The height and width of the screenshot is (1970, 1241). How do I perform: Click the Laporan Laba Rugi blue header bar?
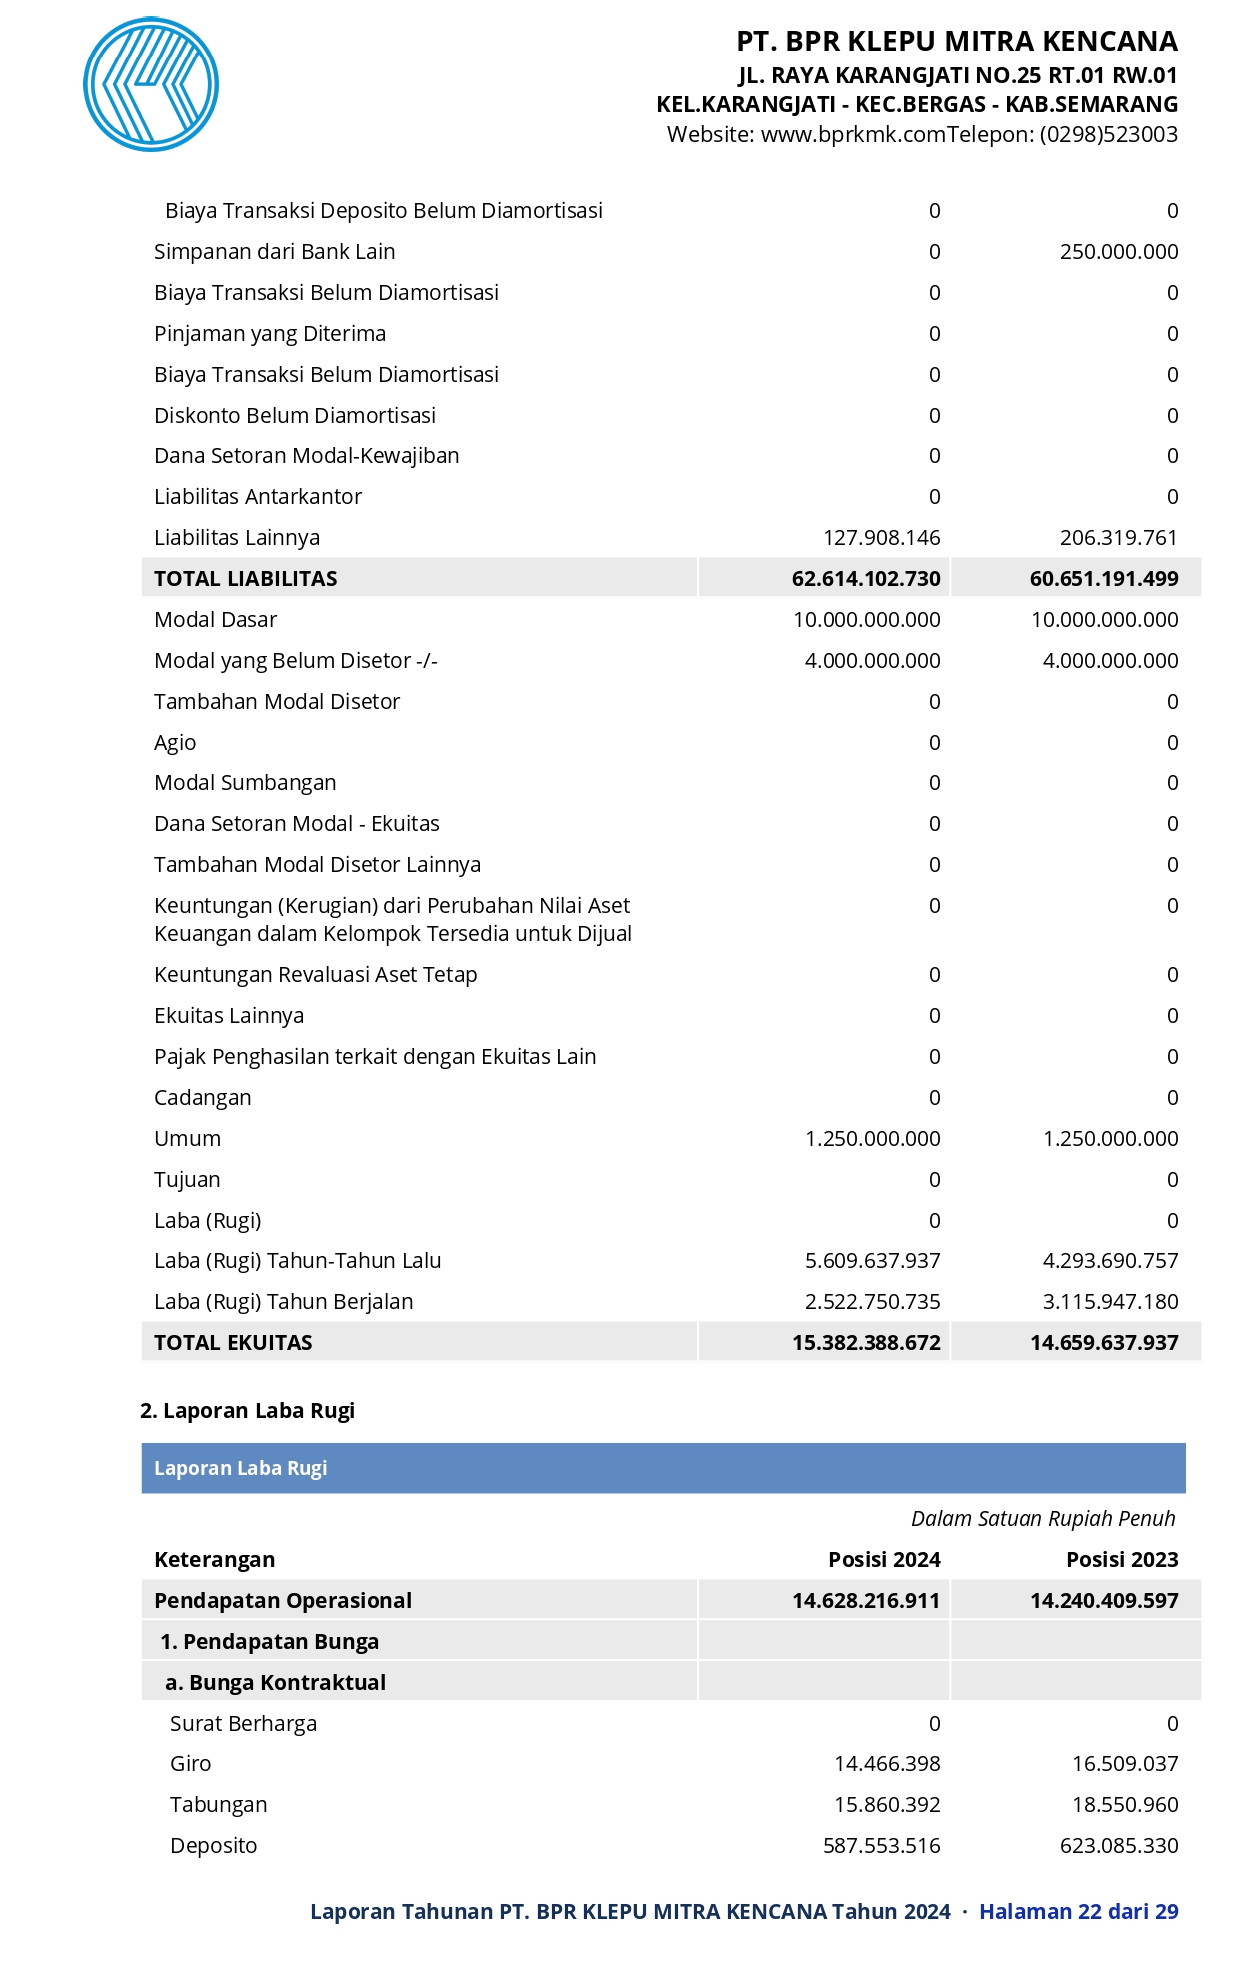[663, 1468]
